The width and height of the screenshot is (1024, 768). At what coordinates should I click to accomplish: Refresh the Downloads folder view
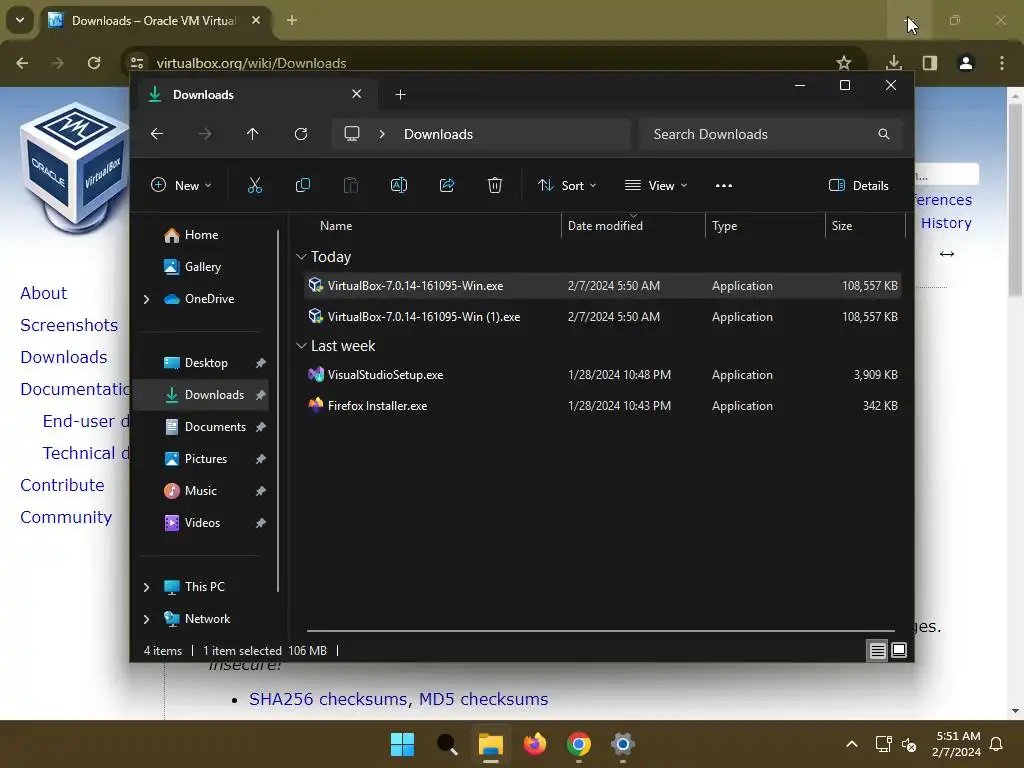pyautogui.click(x=301, y=134)
